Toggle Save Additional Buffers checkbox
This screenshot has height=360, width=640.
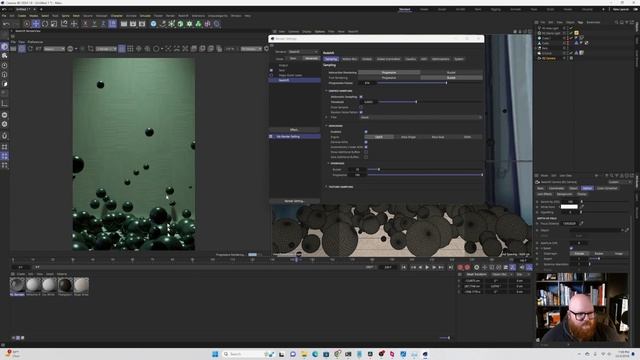coord(366,157)
